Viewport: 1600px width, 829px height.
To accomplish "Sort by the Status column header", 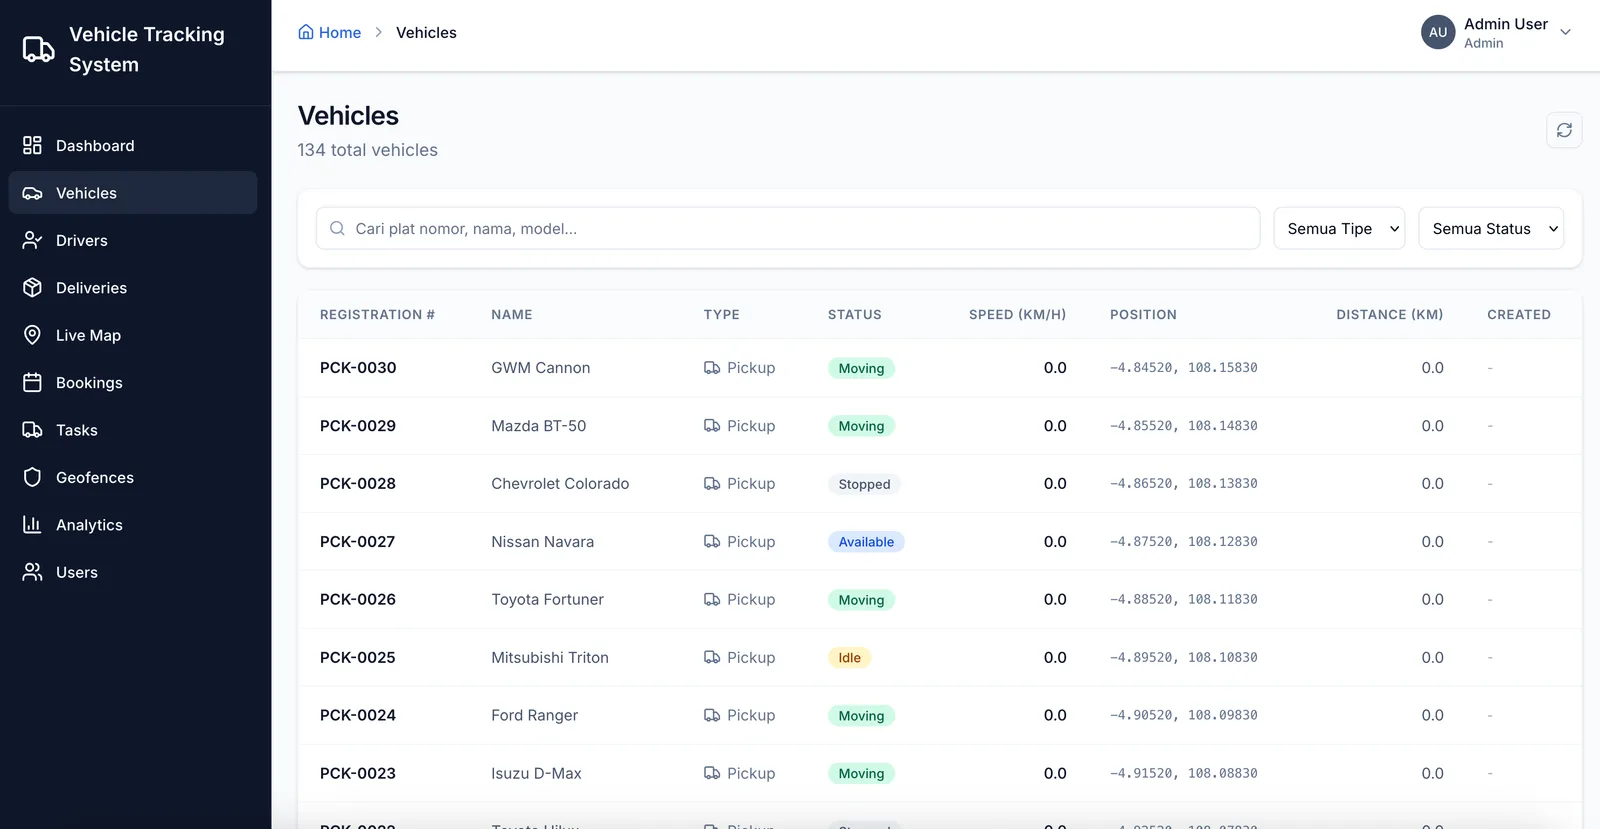I will click(x=855, y=314).
